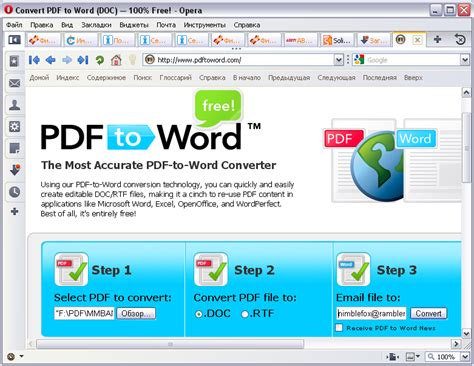This screenshot has height=366, width=474.
Task: Click the Convert button
Action: point(428,313)
